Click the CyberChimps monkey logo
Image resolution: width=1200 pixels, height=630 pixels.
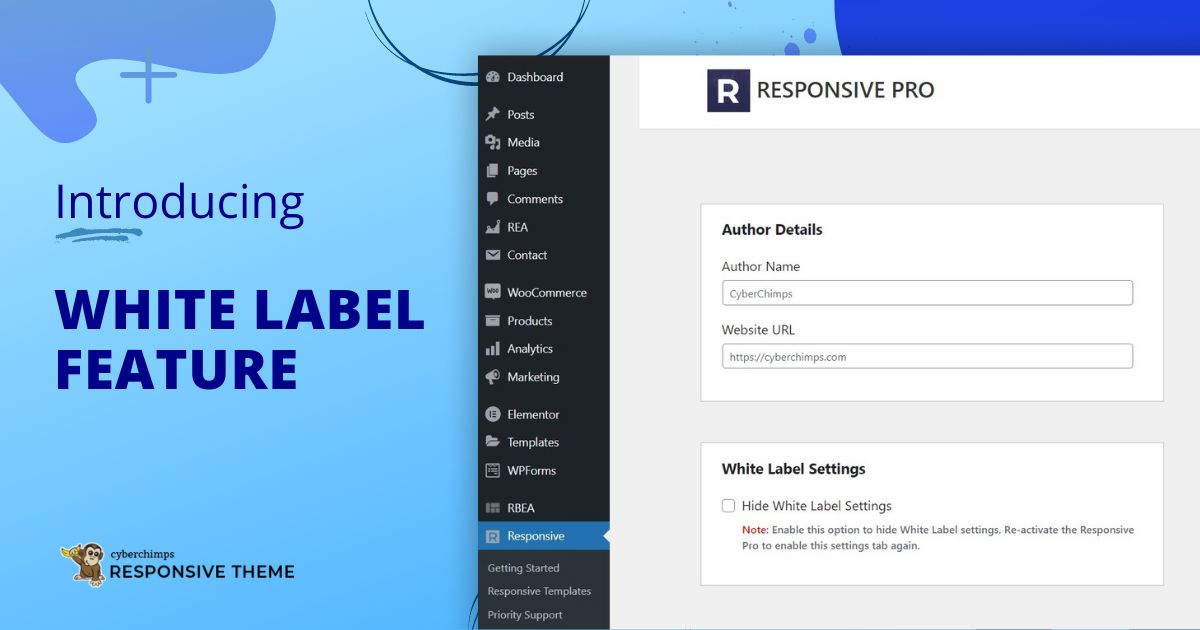coord(82,564)
